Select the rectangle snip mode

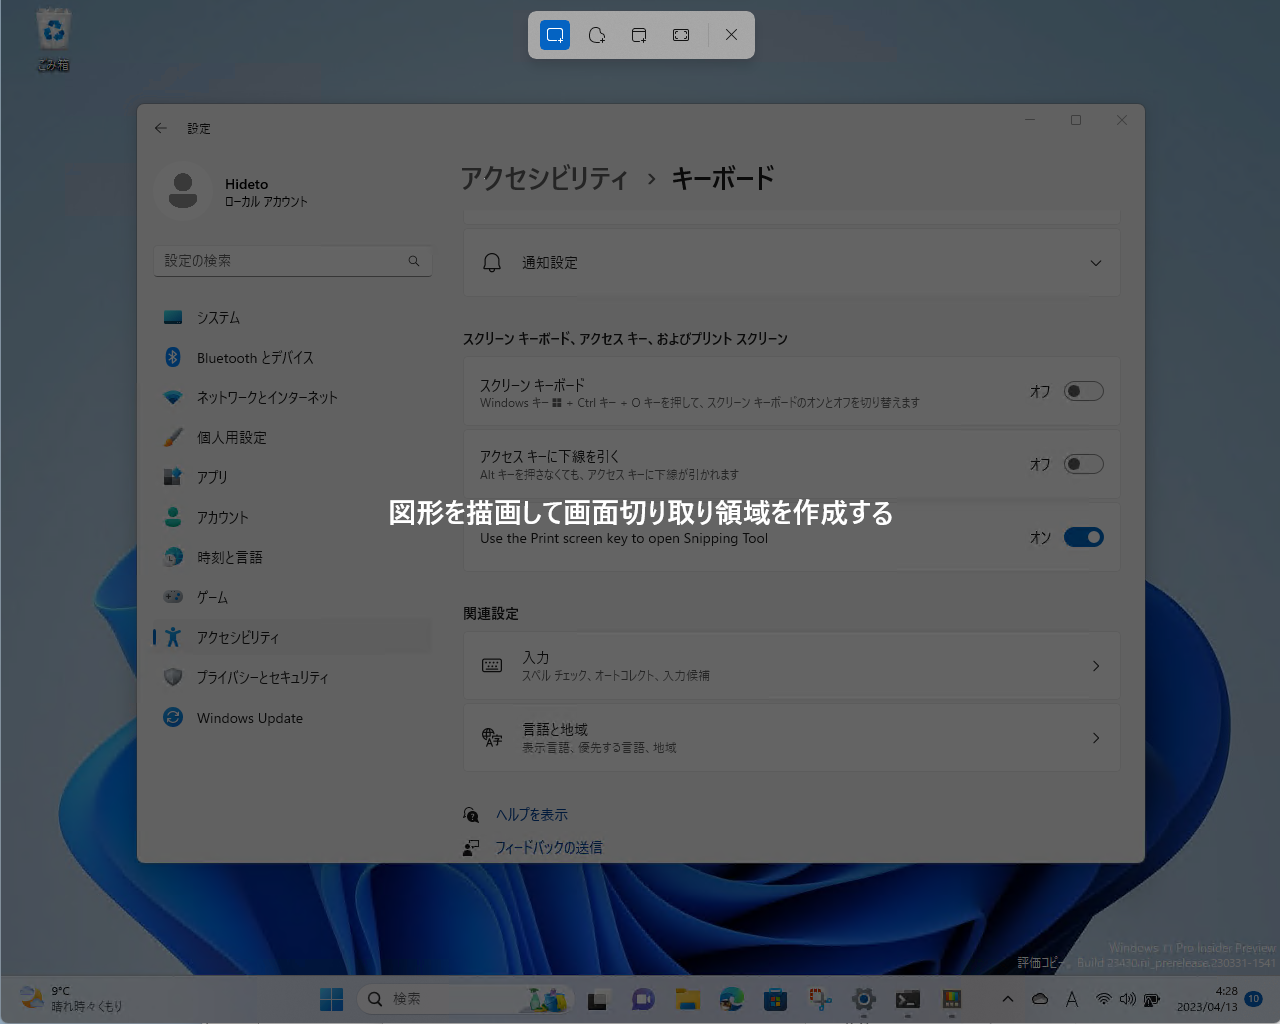pos(555,34)
